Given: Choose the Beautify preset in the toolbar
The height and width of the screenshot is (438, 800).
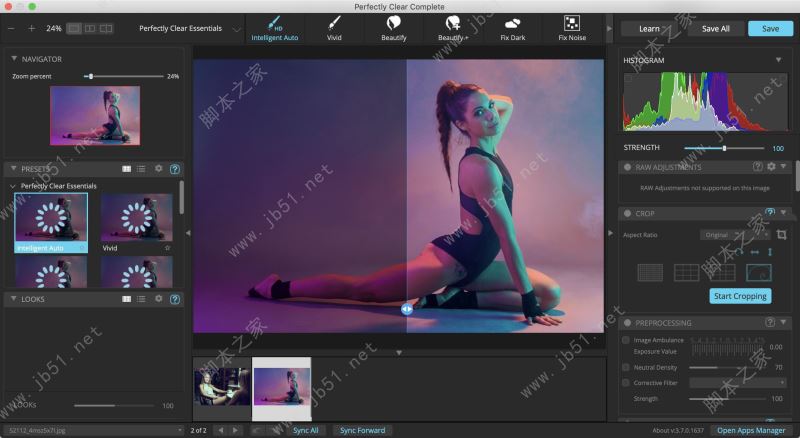Looking at the screenshot, I should [x=393, y=29].
